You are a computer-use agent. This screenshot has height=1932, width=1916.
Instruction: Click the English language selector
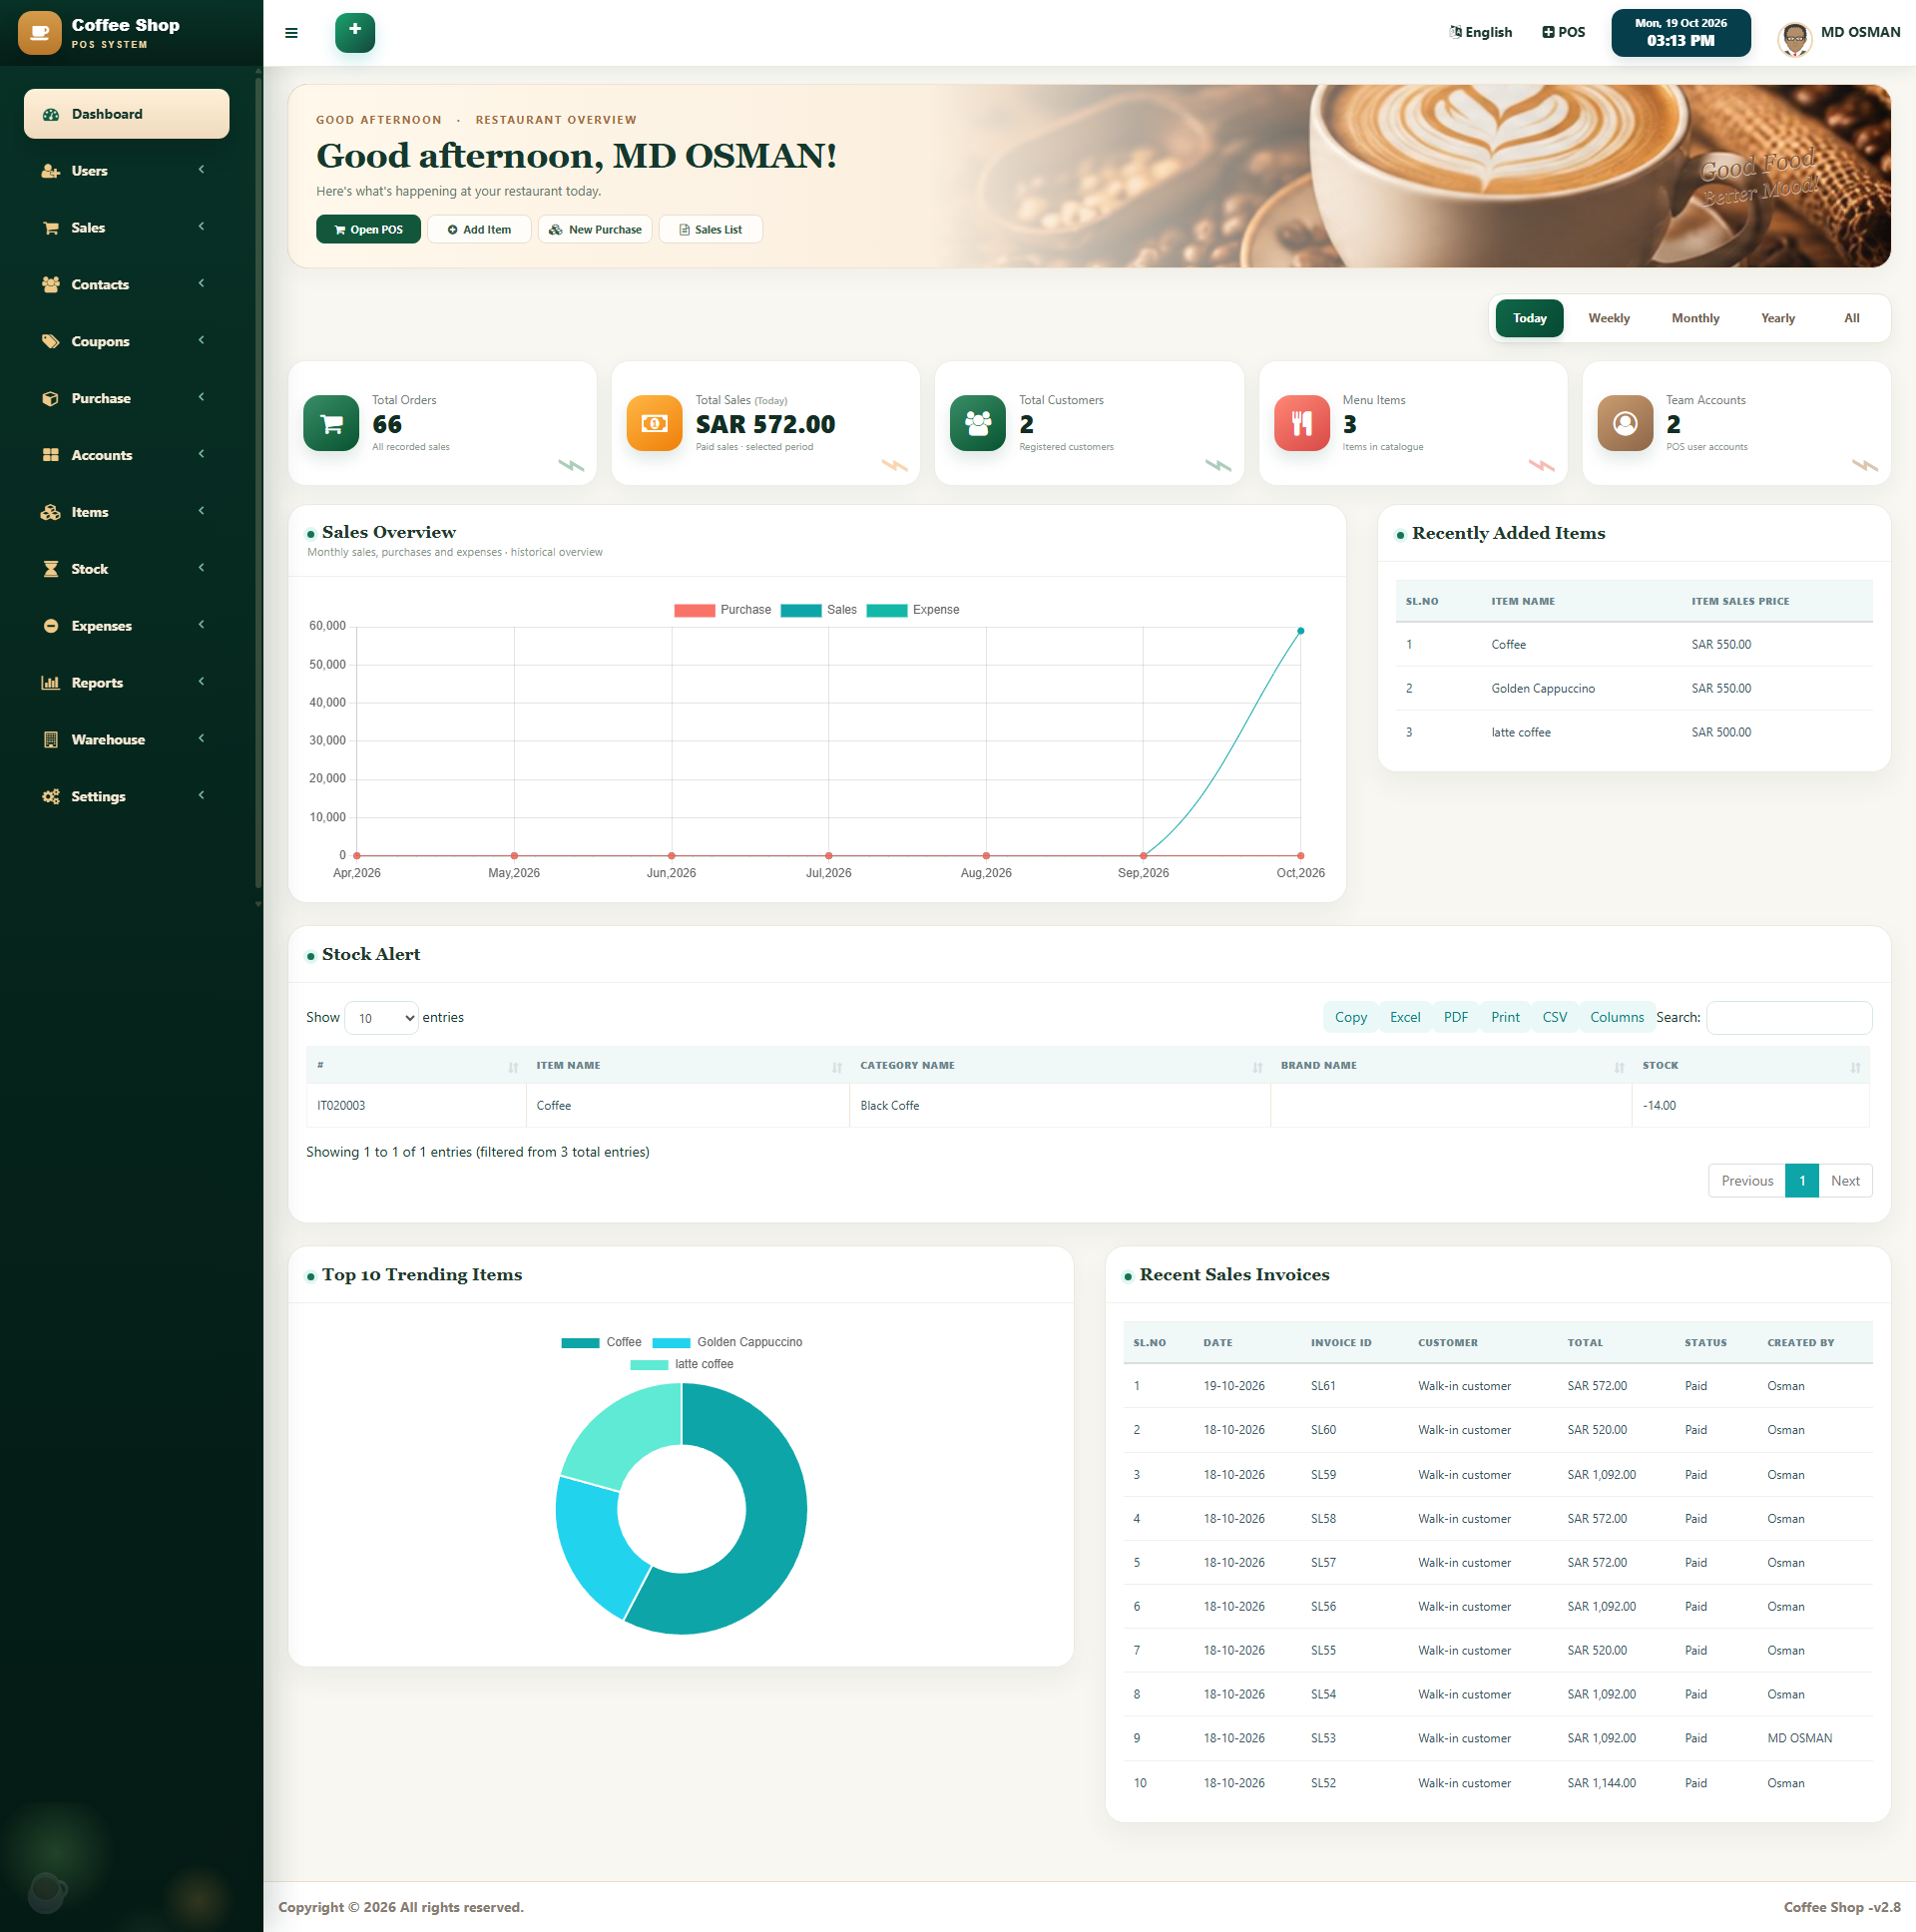pyautogui.click(x=1481, y=32)
